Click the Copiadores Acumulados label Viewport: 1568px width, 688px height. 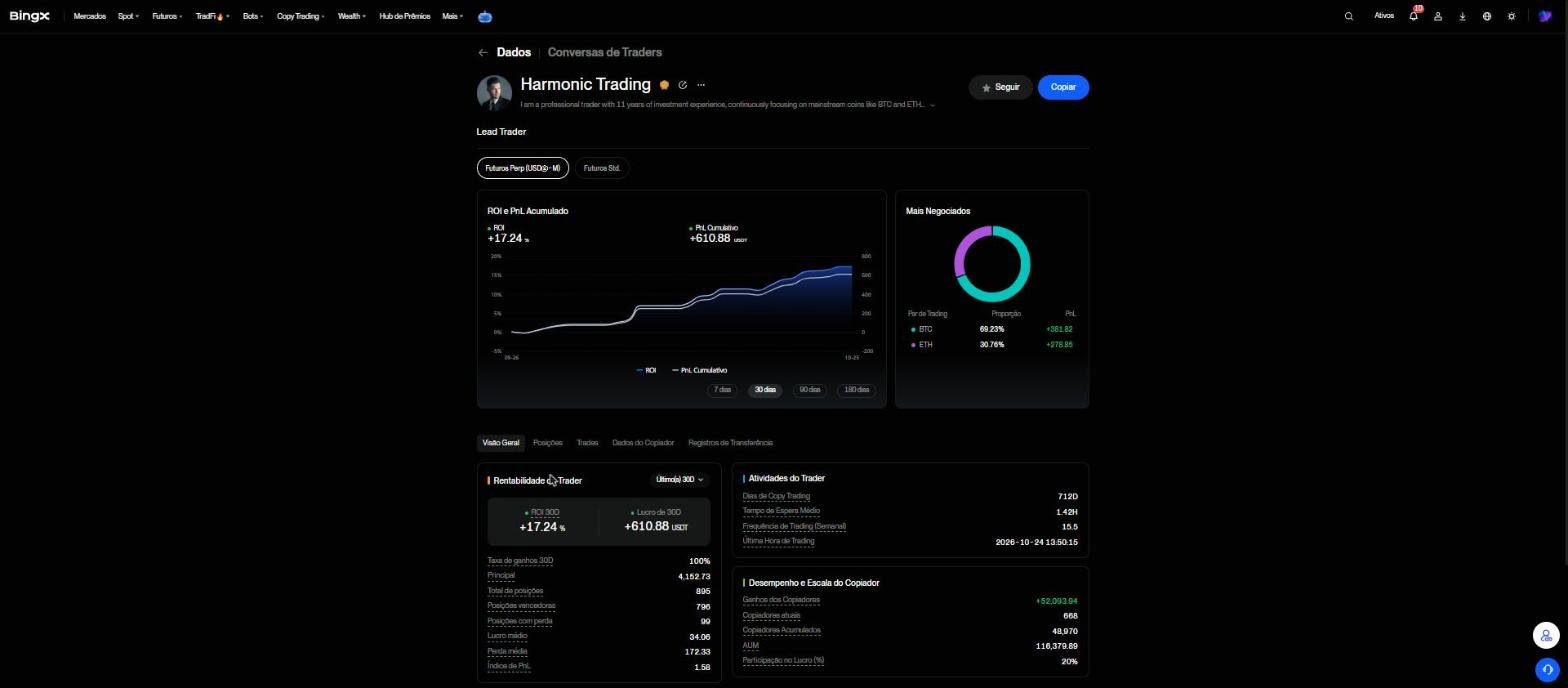[x=781, y=630]
